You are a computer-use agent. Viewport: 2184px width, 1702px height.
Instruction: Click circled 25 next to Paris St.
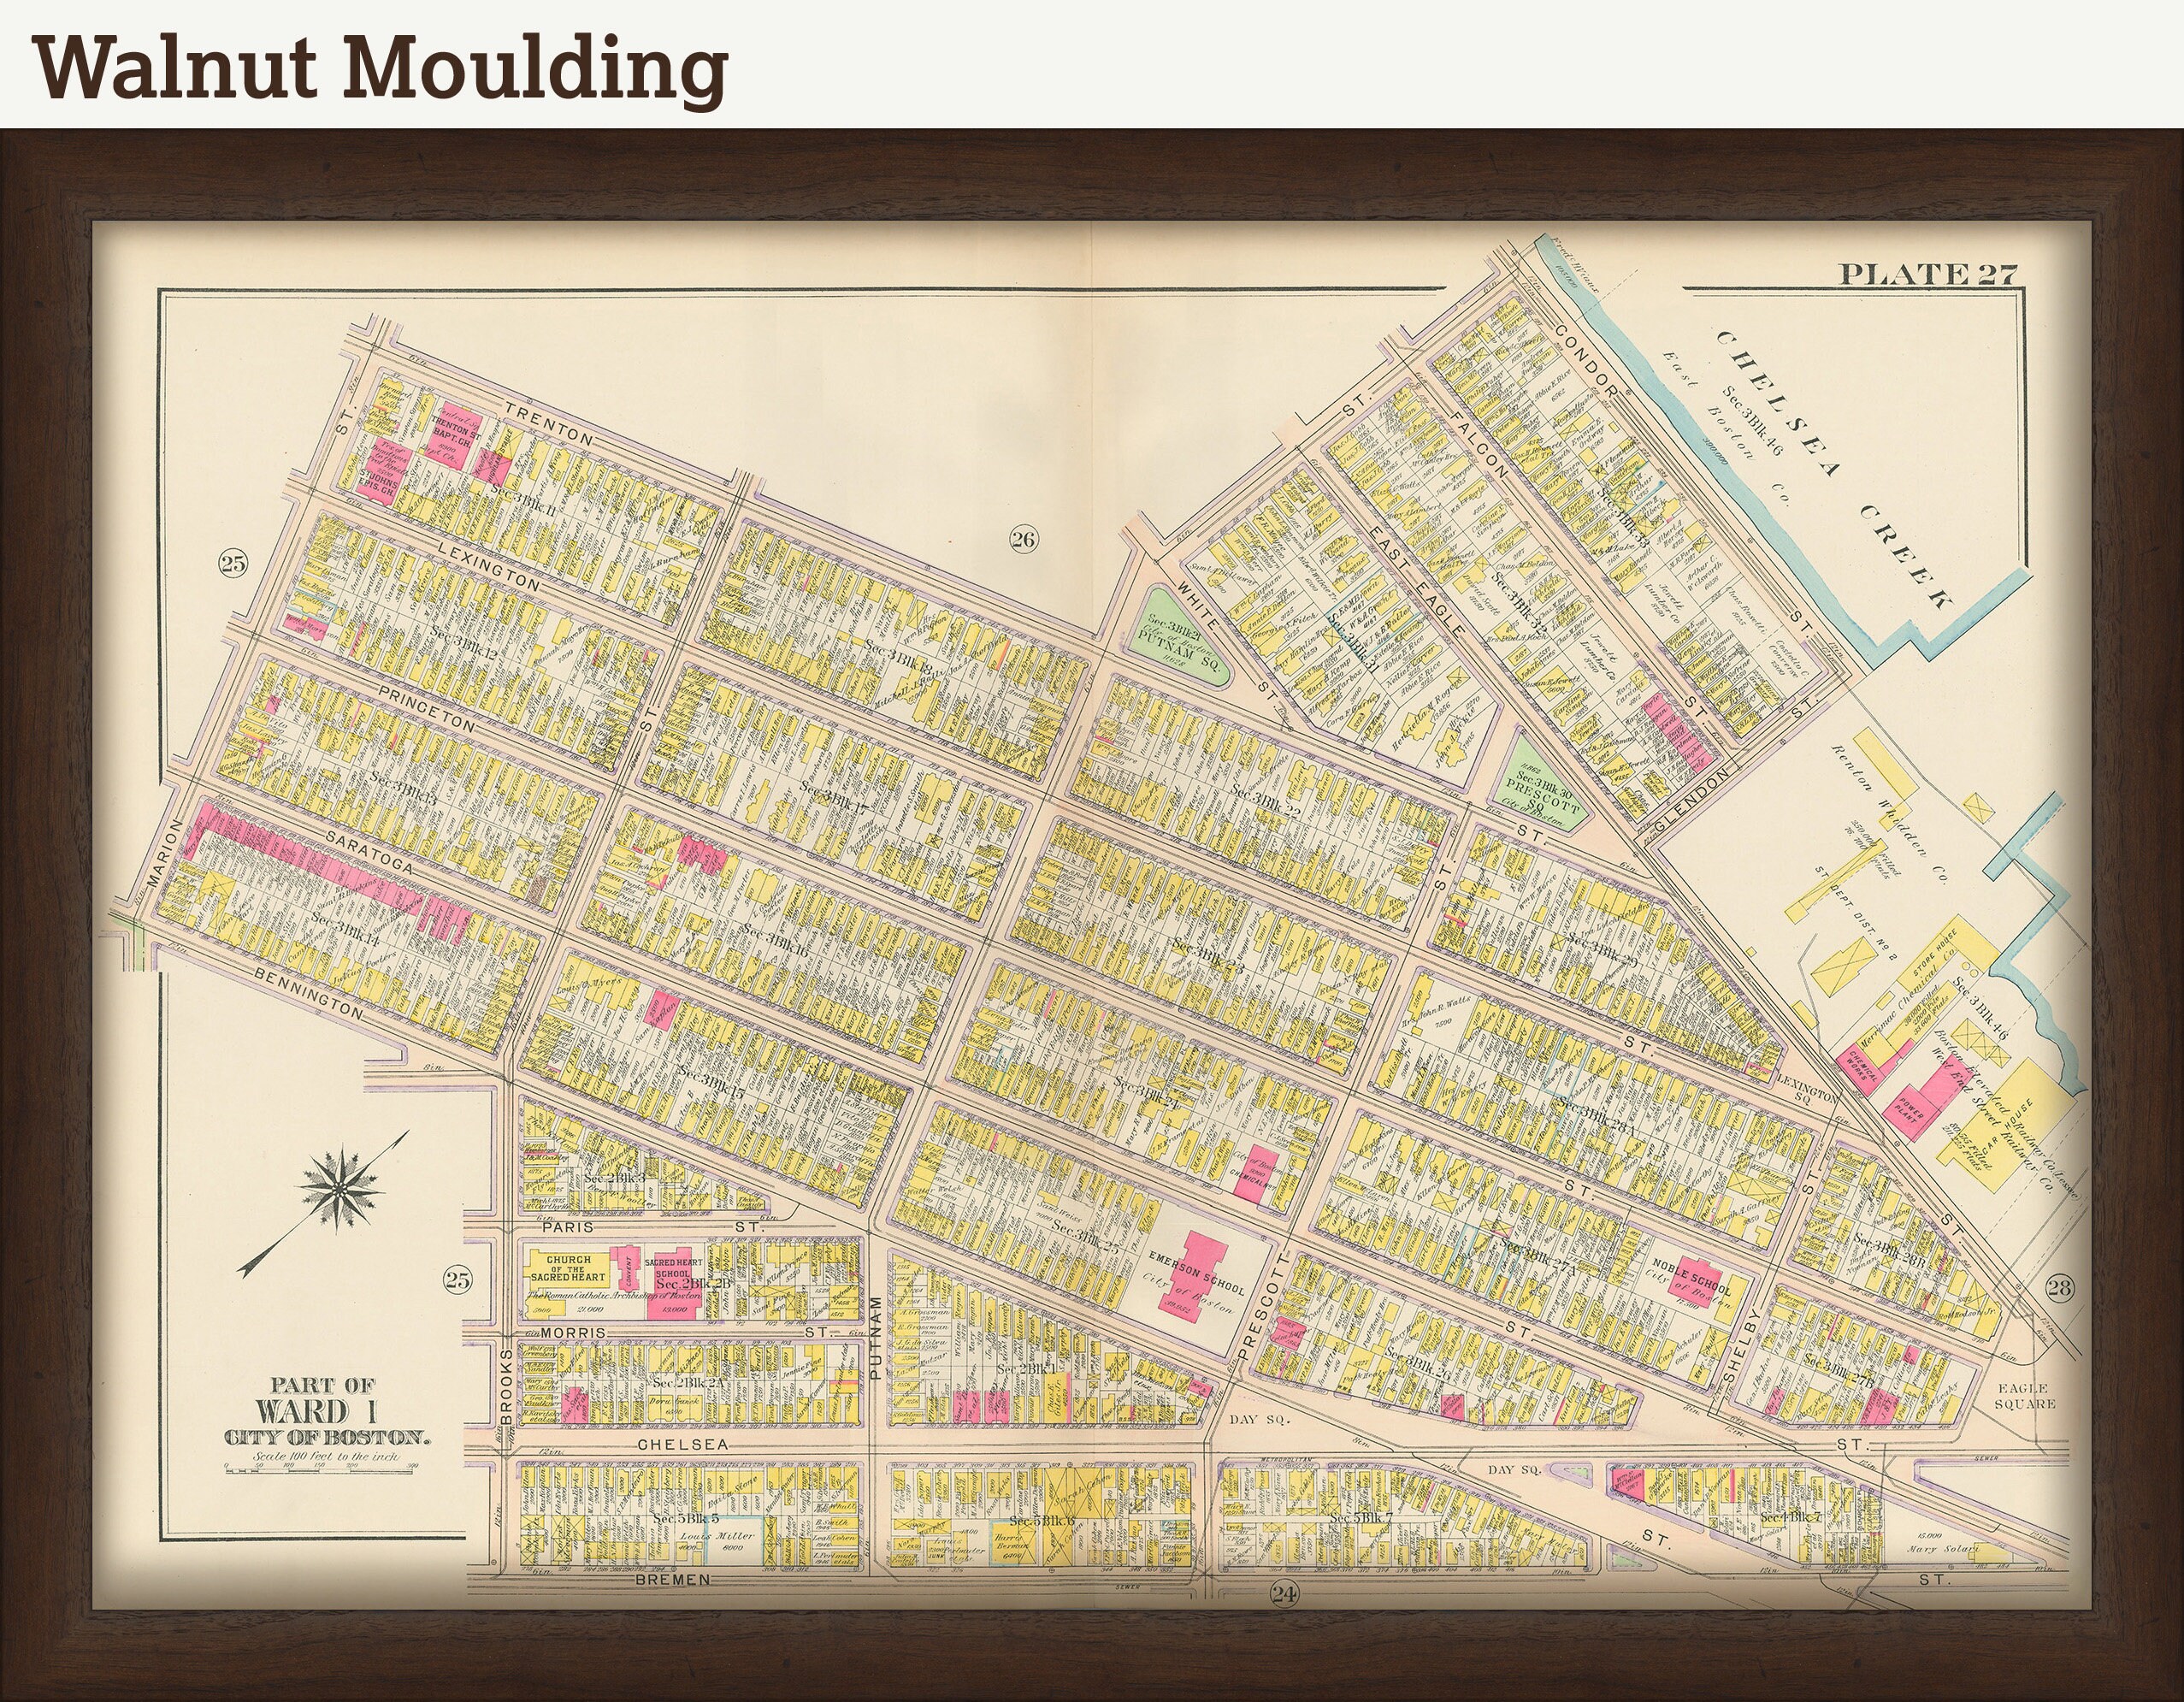tap(456, 1281)
